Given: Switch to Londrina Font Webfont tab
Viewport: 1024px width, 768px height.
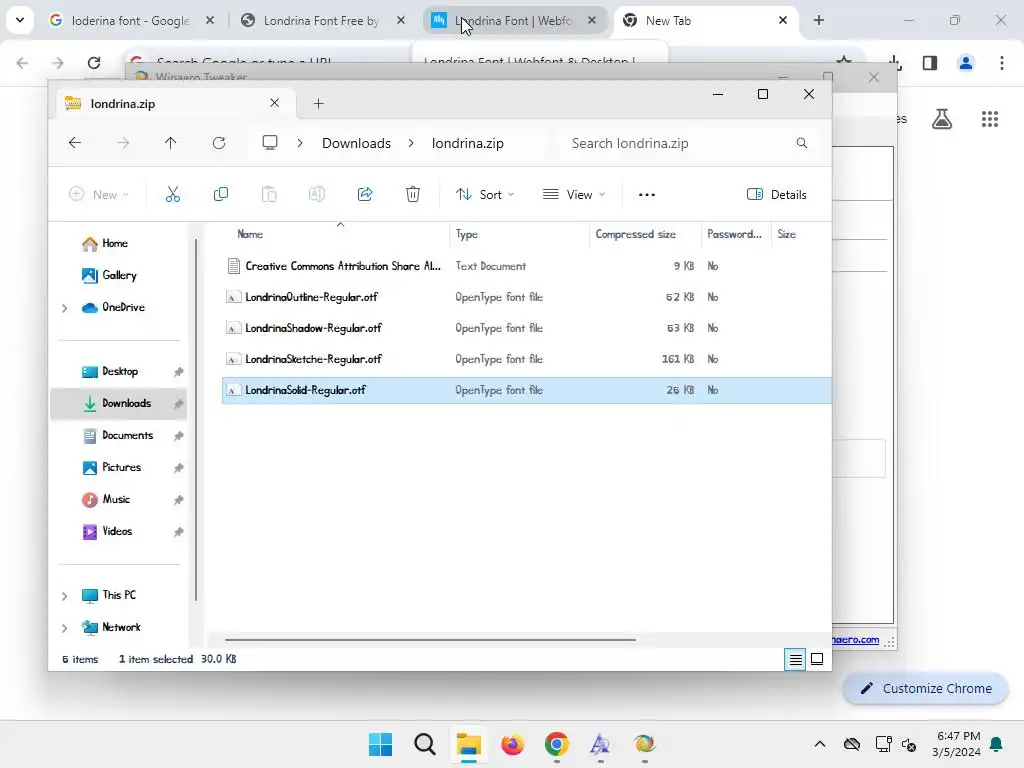Looking at the screenshot, I should pos(515,21).
